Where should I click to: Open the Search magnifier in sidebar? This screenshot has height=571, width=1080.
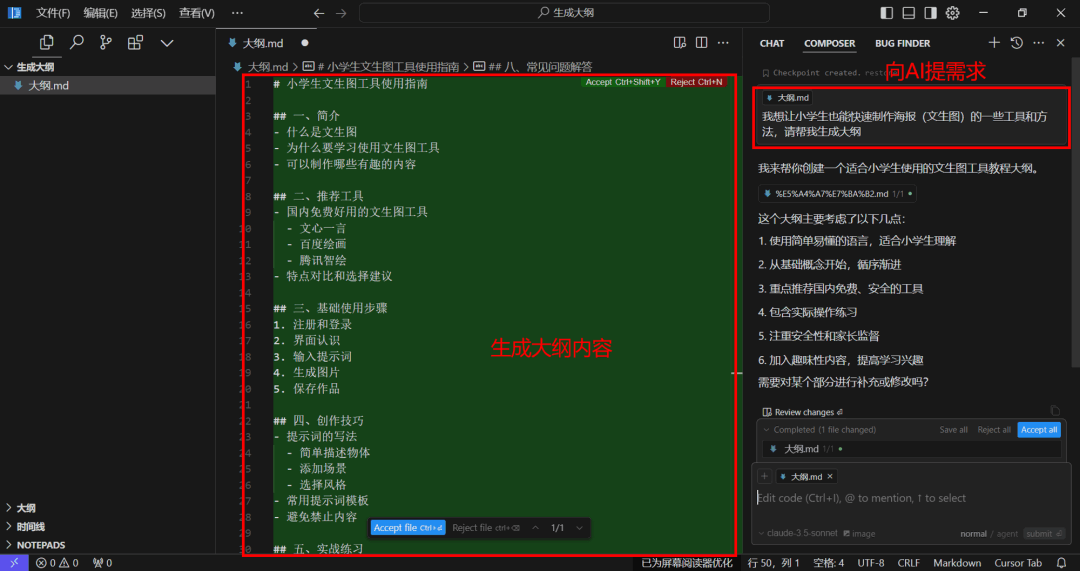[x=76, y=43]
